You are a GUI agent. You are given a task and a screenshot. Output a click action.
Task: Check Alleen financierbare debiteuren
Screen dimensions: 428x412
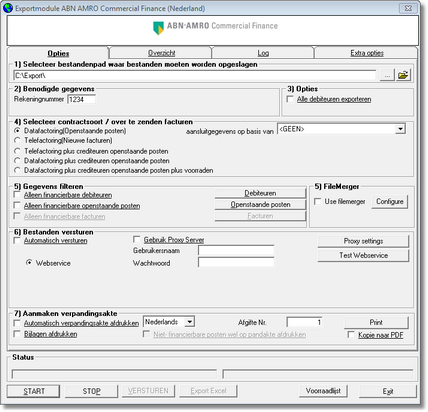coord(17,195)
